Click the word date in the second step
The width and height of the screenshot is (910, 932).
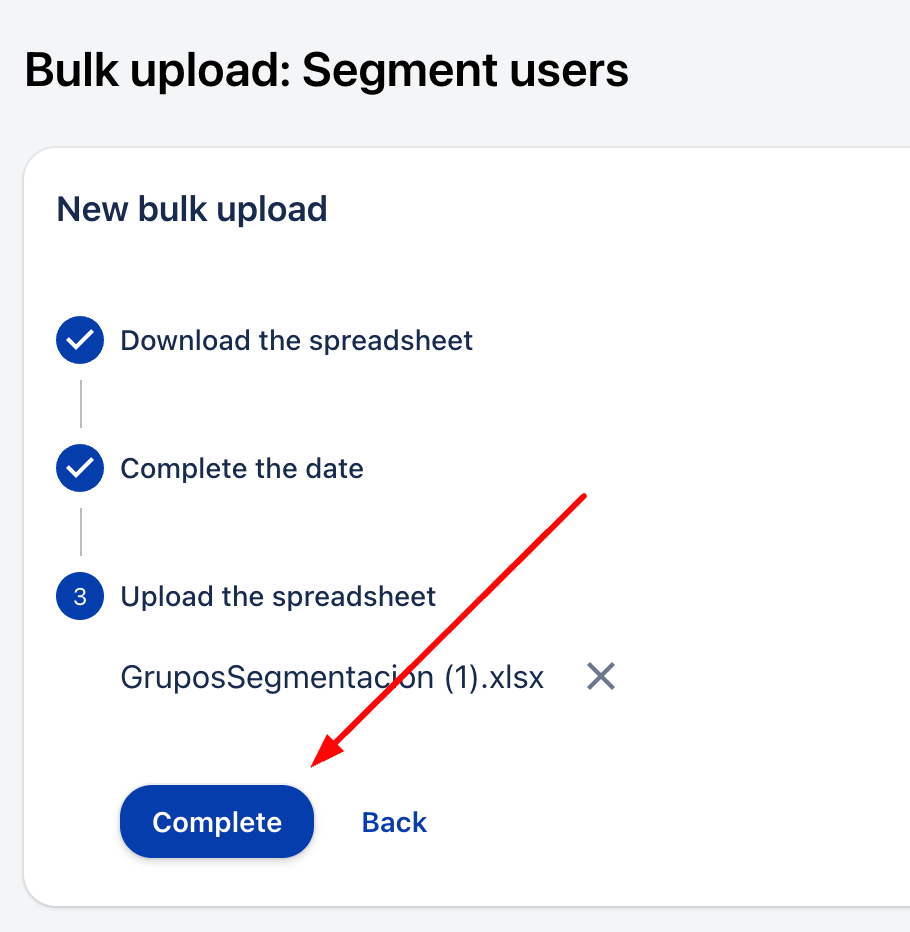(335, 468)
